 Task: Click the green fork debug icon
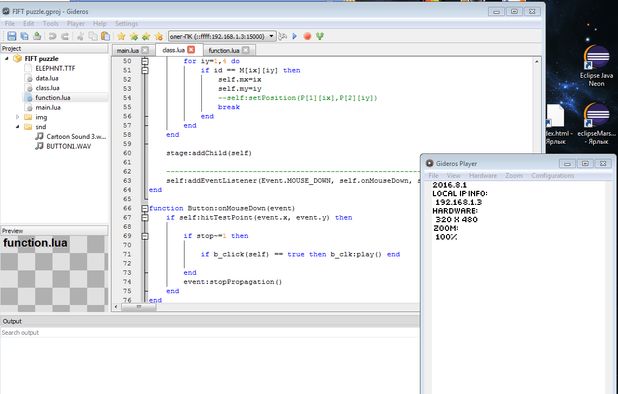tap(320, 36)
